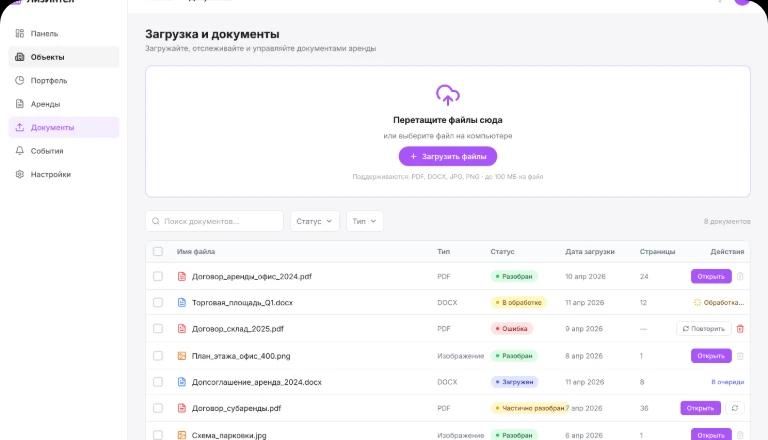The width and height of the screenshot is (768, 440).
Task: Go to Портфель in the sidebar
Action: point(49,80)
